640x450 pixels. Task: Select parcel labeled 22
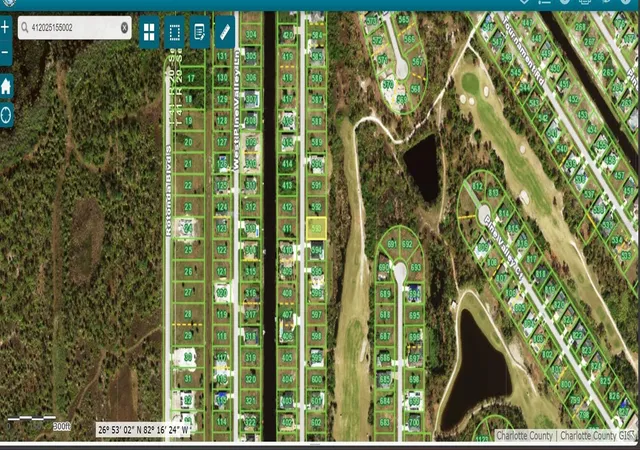click(x=188, y=185)
